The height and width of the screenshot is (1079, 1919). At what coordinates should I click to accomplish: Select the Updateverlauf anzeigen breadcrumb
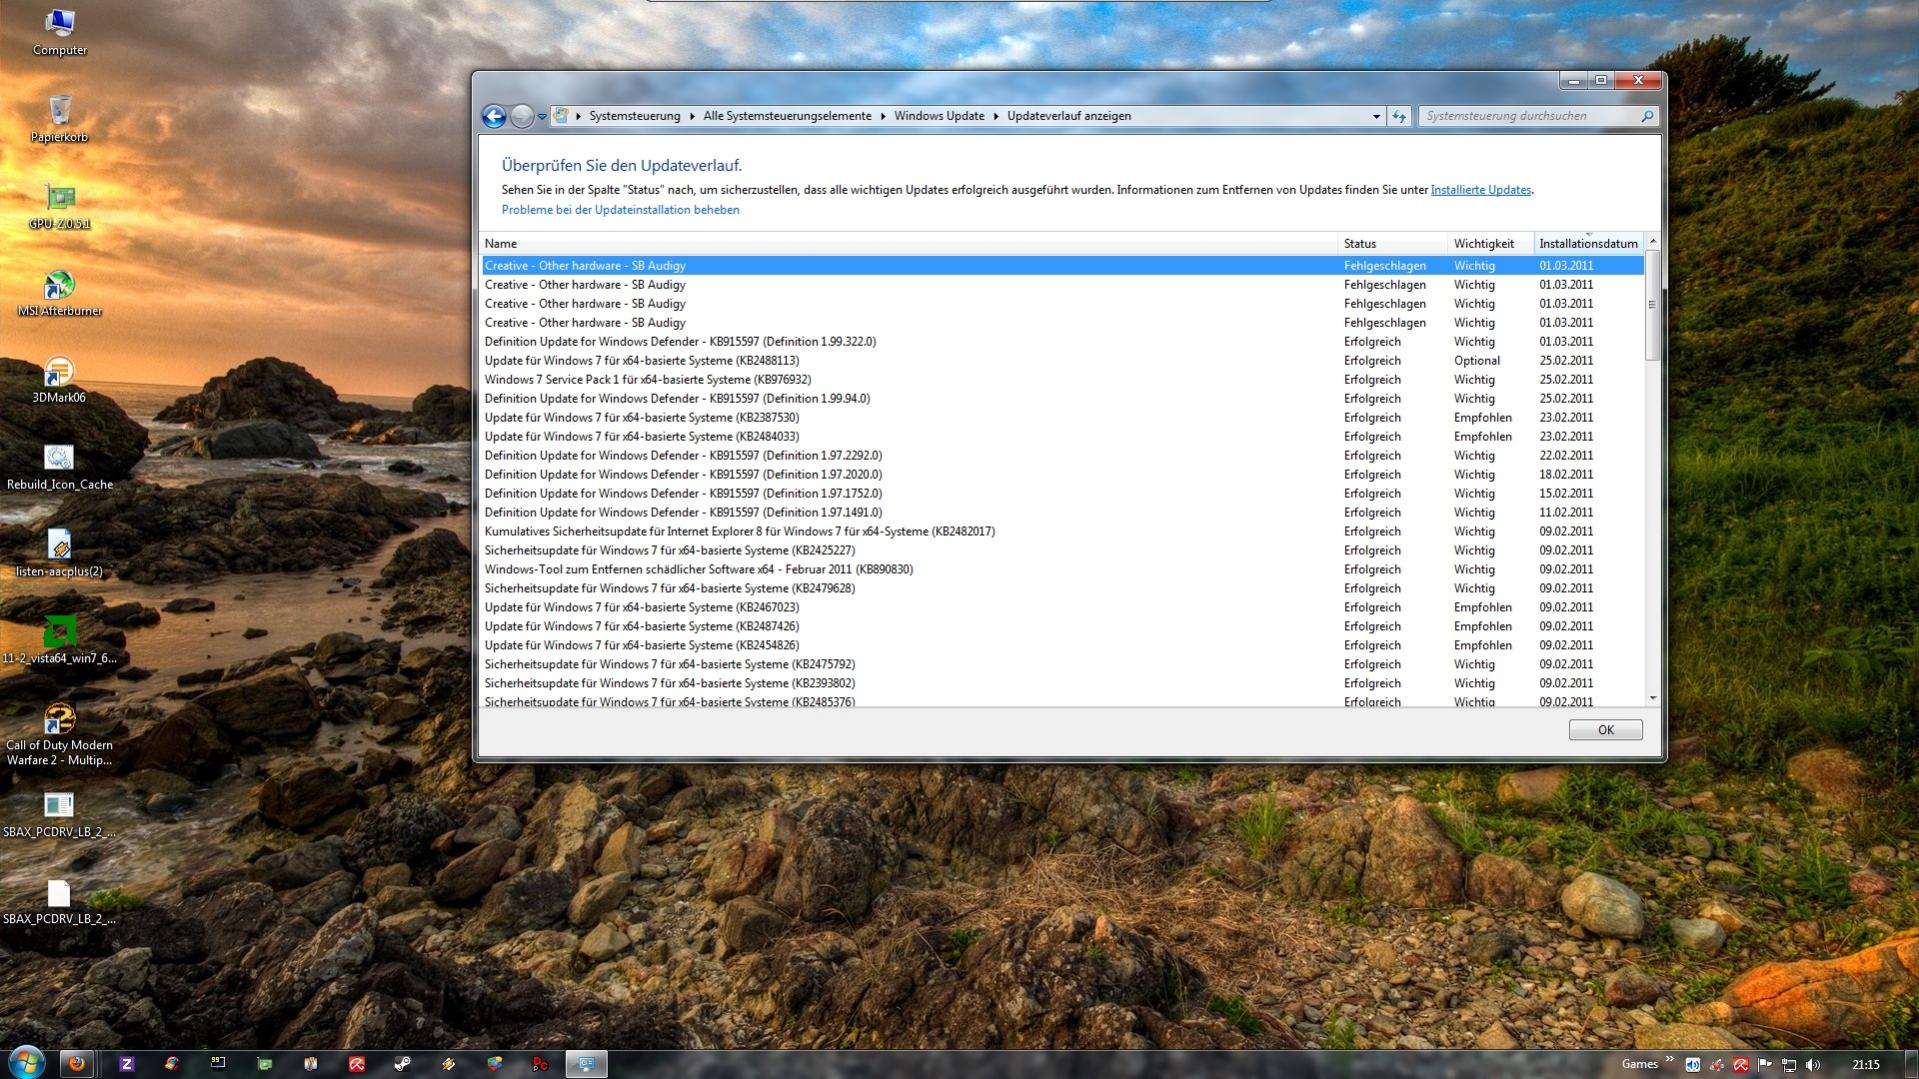click(x=1069, y=116)
